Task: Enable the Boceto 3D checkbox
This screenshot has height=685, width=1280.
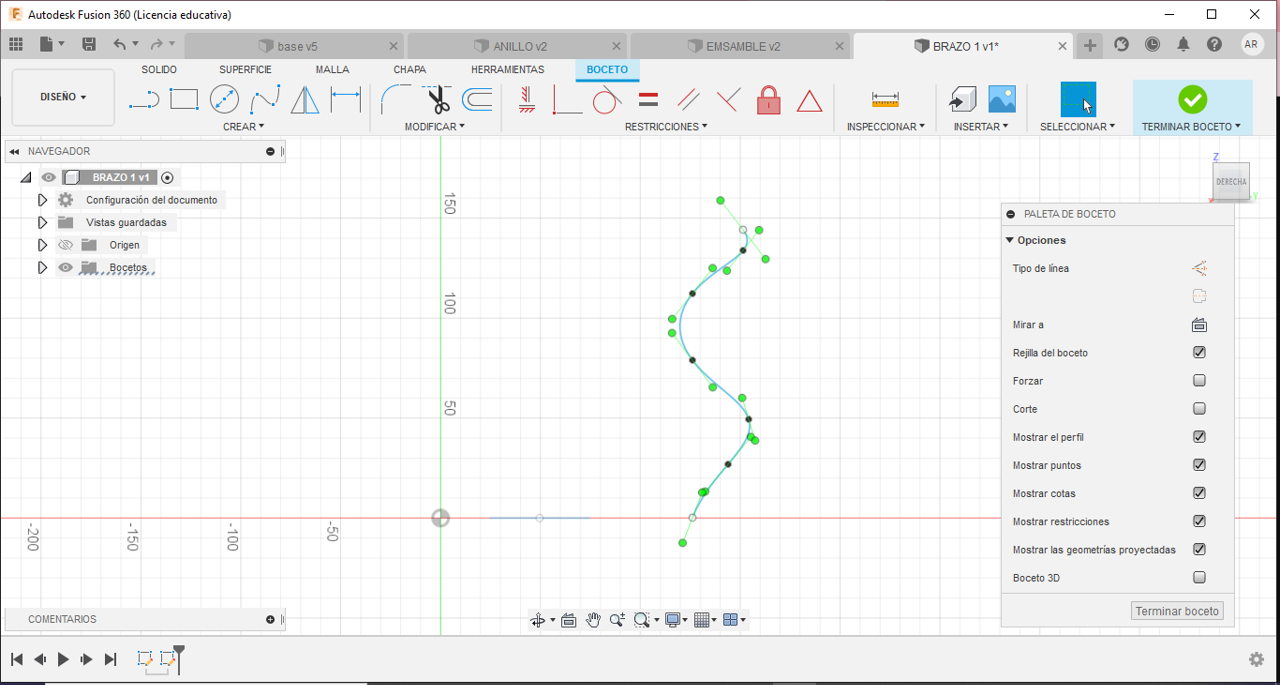Action: (x=1199, y=577)
